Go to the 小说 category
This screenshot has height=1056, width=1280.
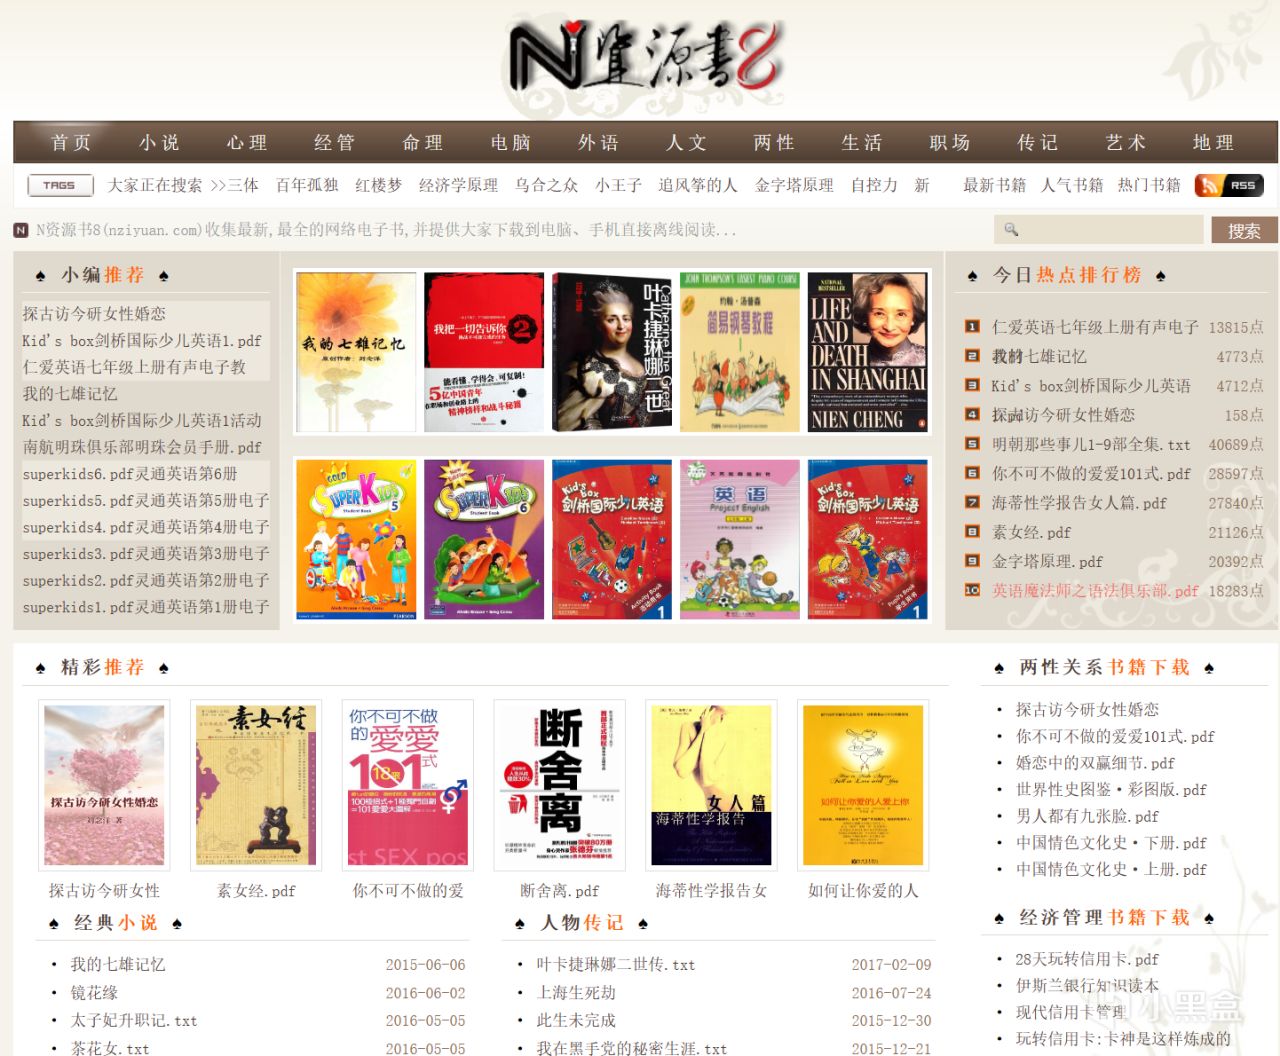pos(159,143)
